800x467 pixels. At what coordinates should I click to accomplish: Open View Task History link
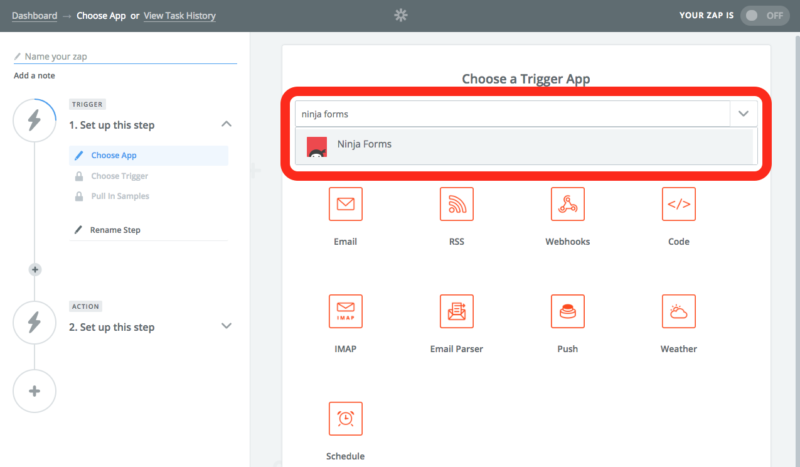point(179,16)
